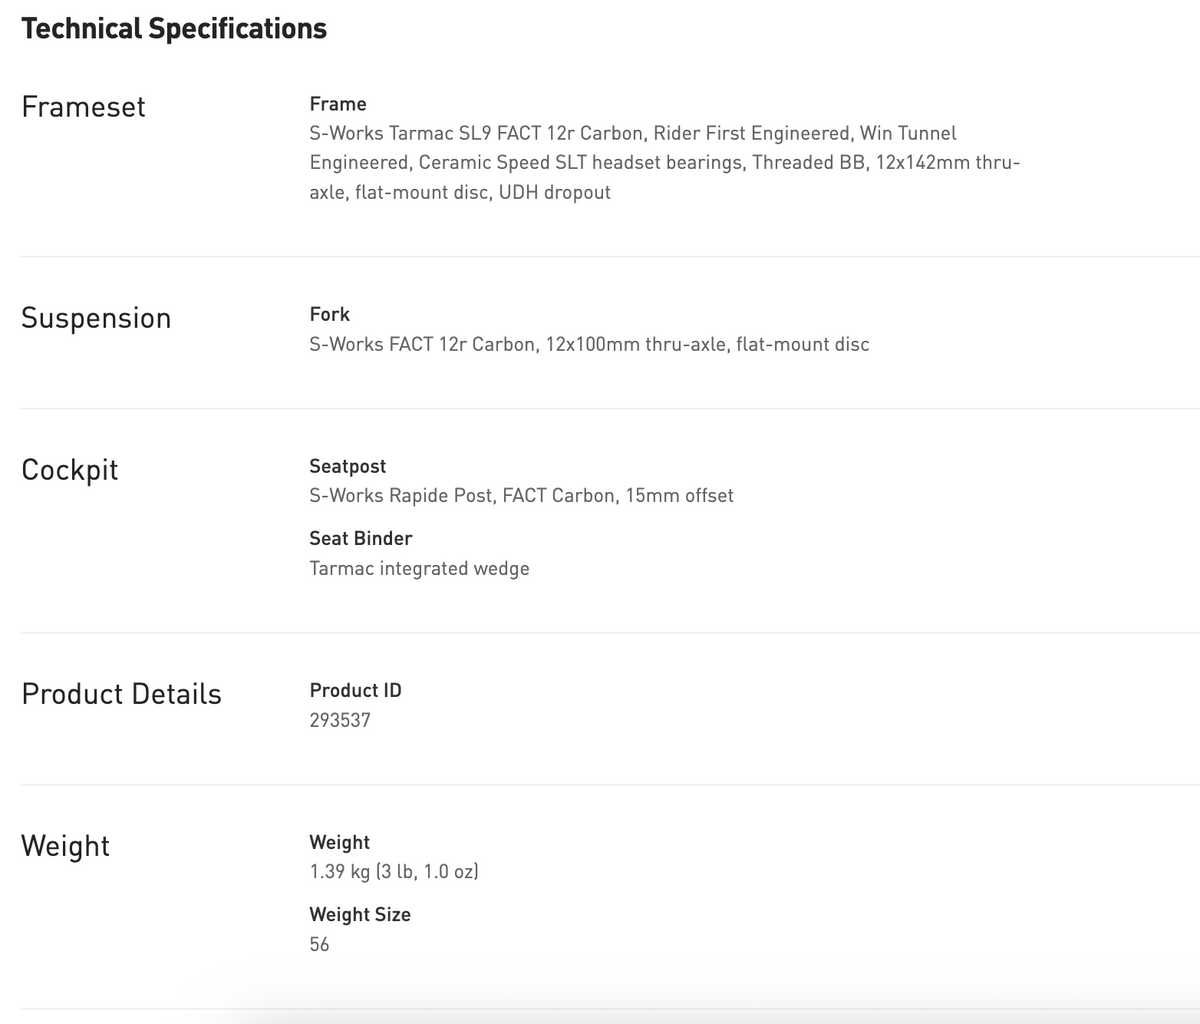Click the Weight Size label

[360, 914]
